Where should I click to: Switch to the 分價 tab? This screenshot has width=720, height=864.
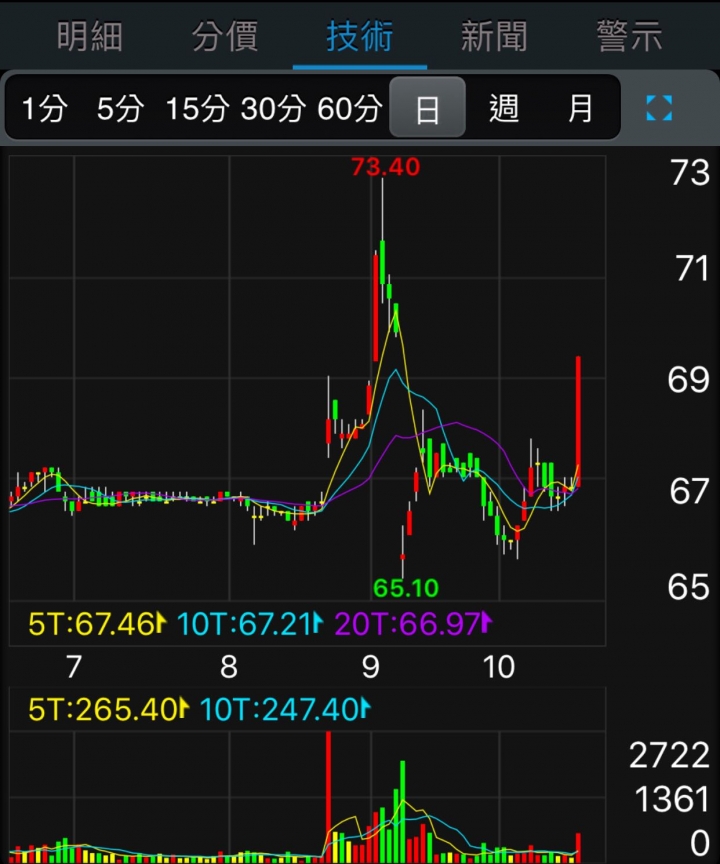(x=225, y=37)
